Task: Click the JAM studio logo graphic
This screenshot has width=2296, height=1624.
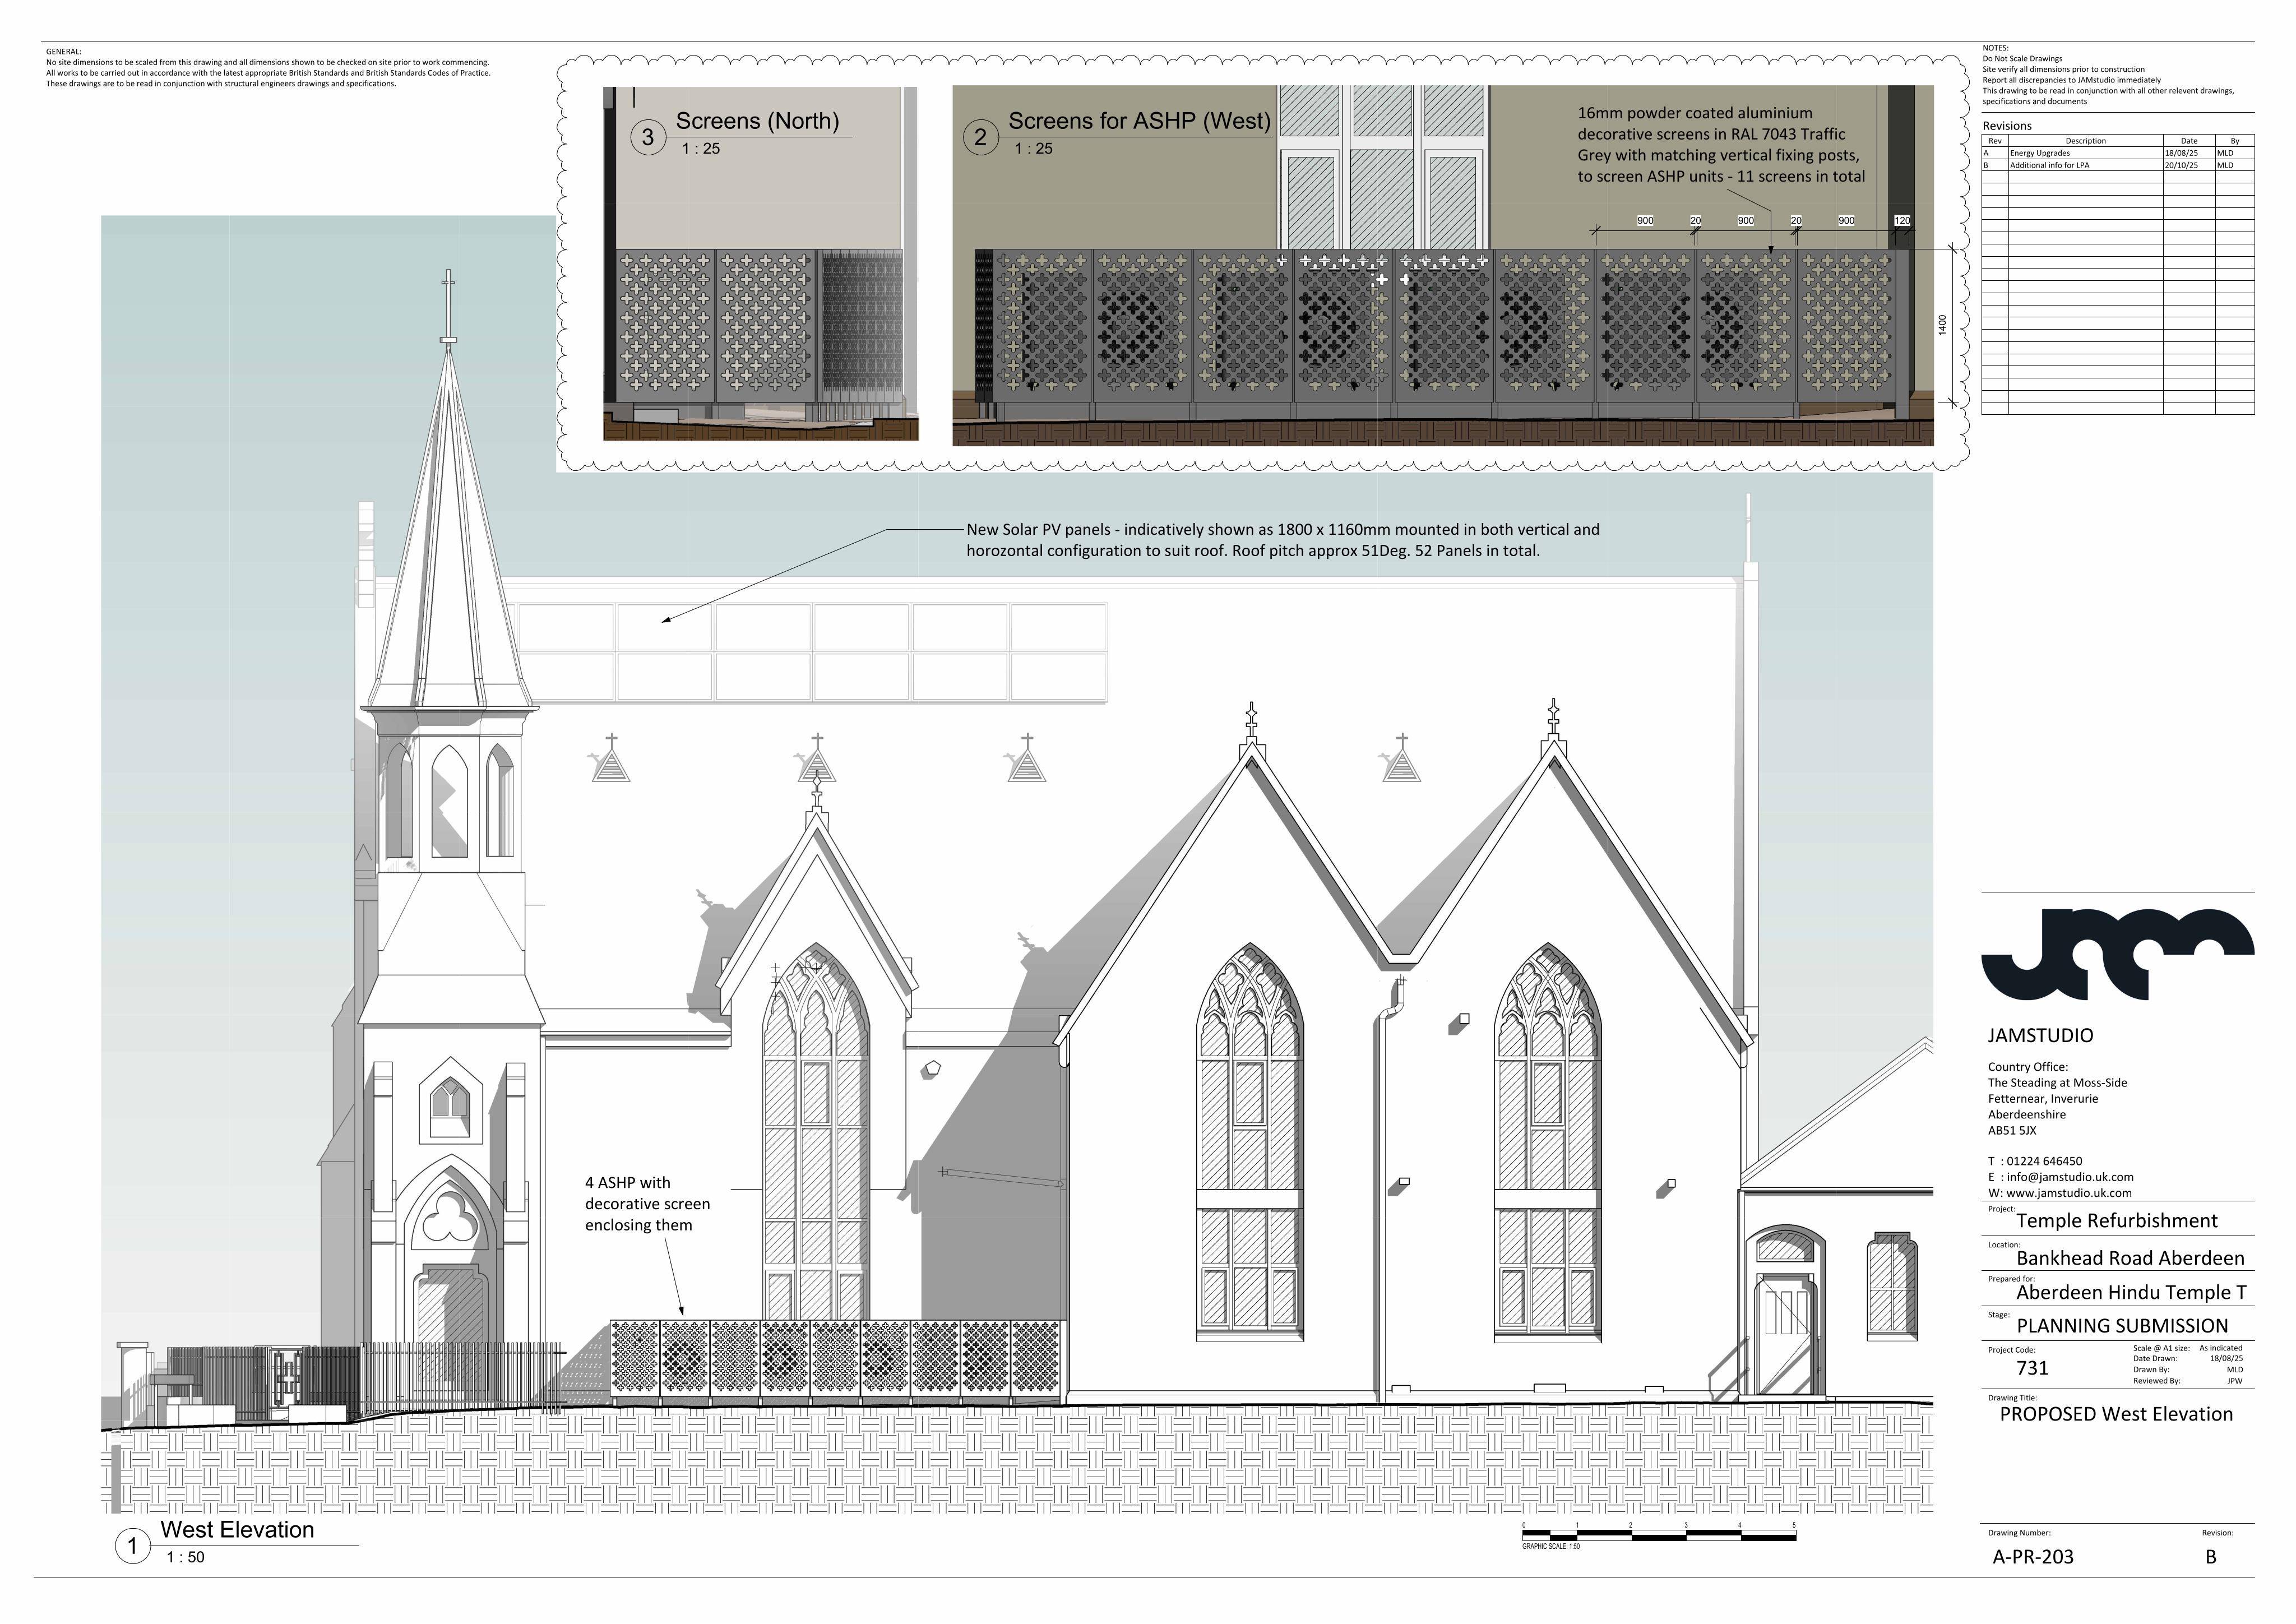Action: pos(2117,955)
